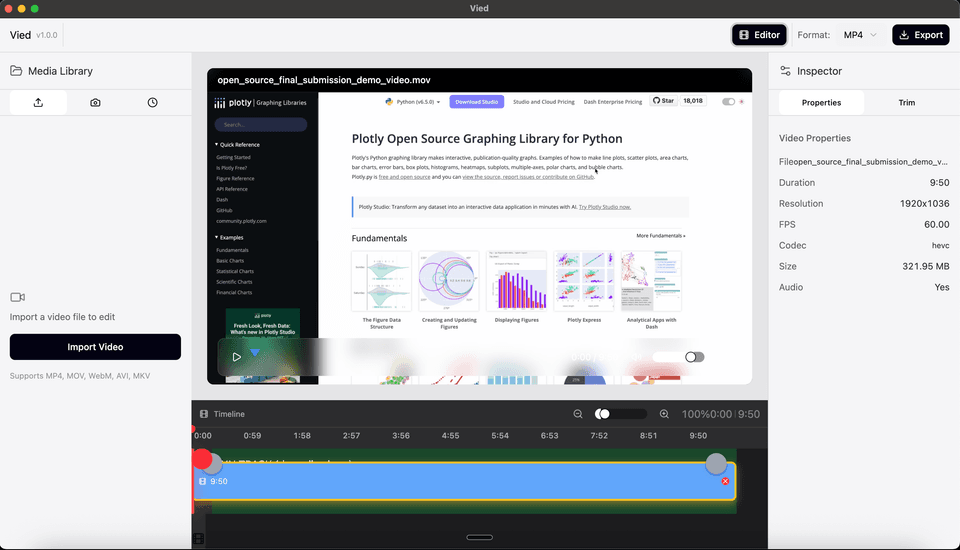The image size is (960, 550).
Task: Click More Fundamentals link in preview
Action: [661, 236]
